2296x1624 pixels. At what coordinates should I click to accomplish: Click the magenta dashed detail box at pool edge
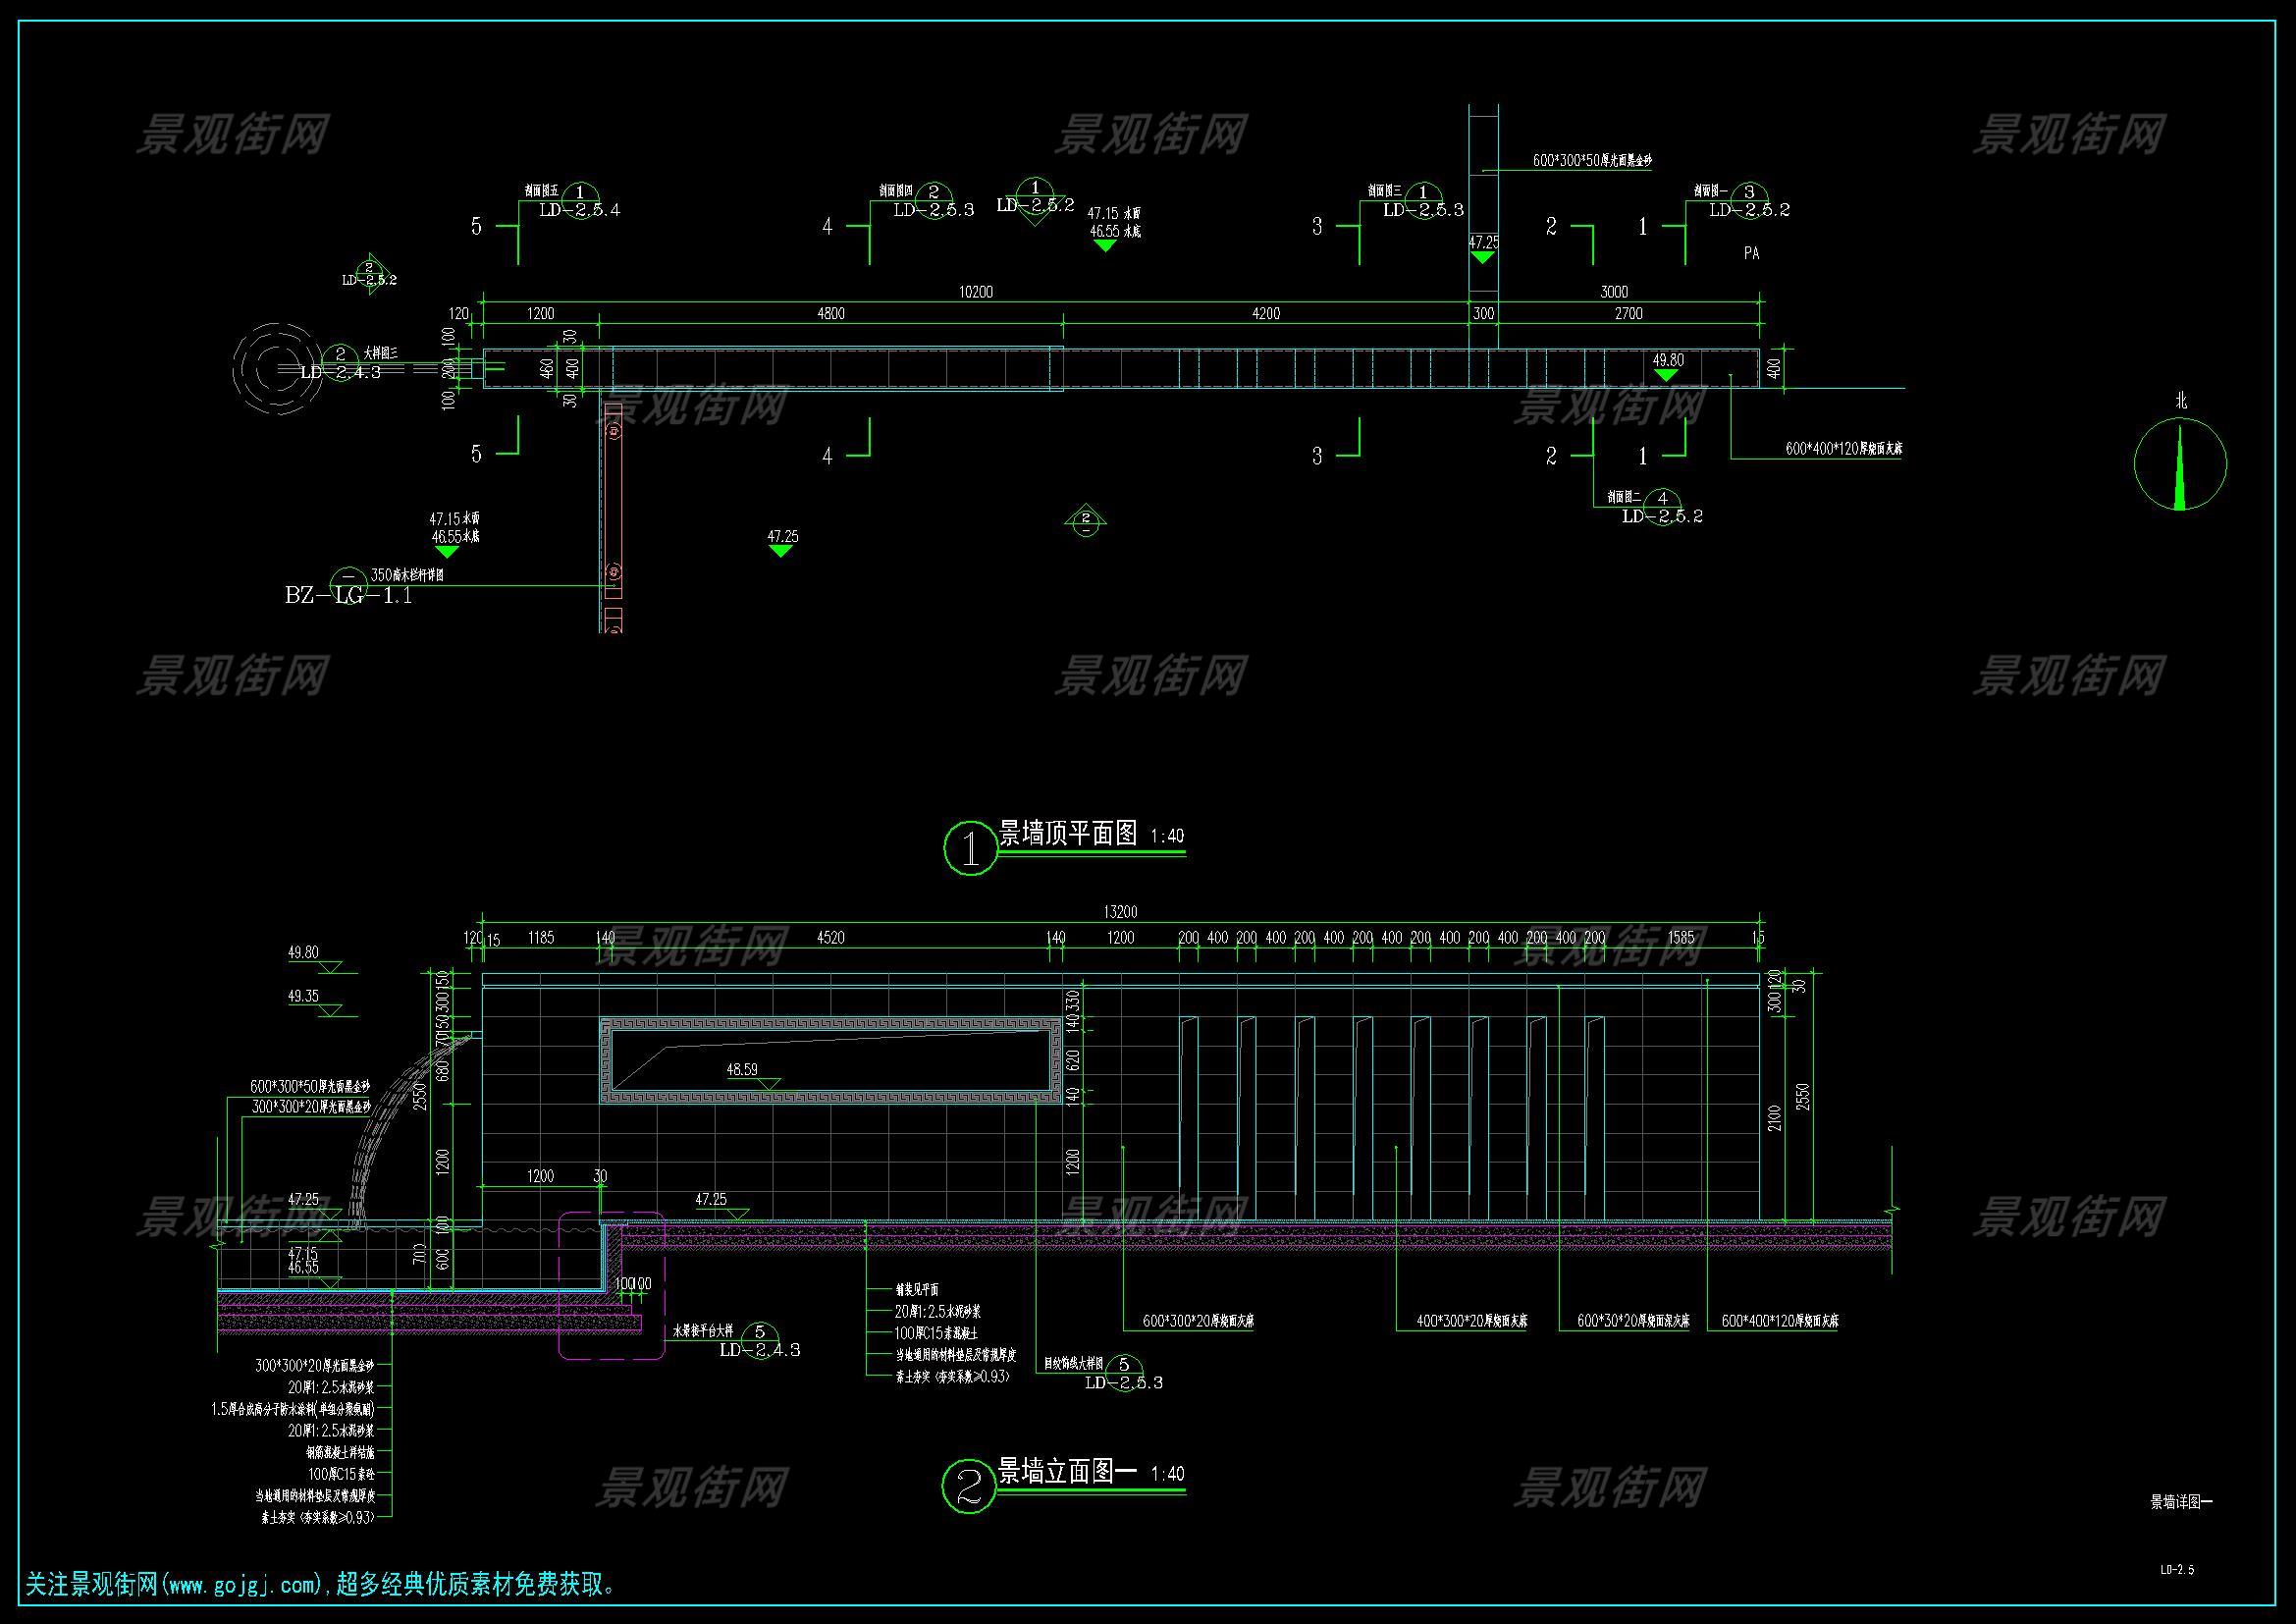tap(610, 1285)
